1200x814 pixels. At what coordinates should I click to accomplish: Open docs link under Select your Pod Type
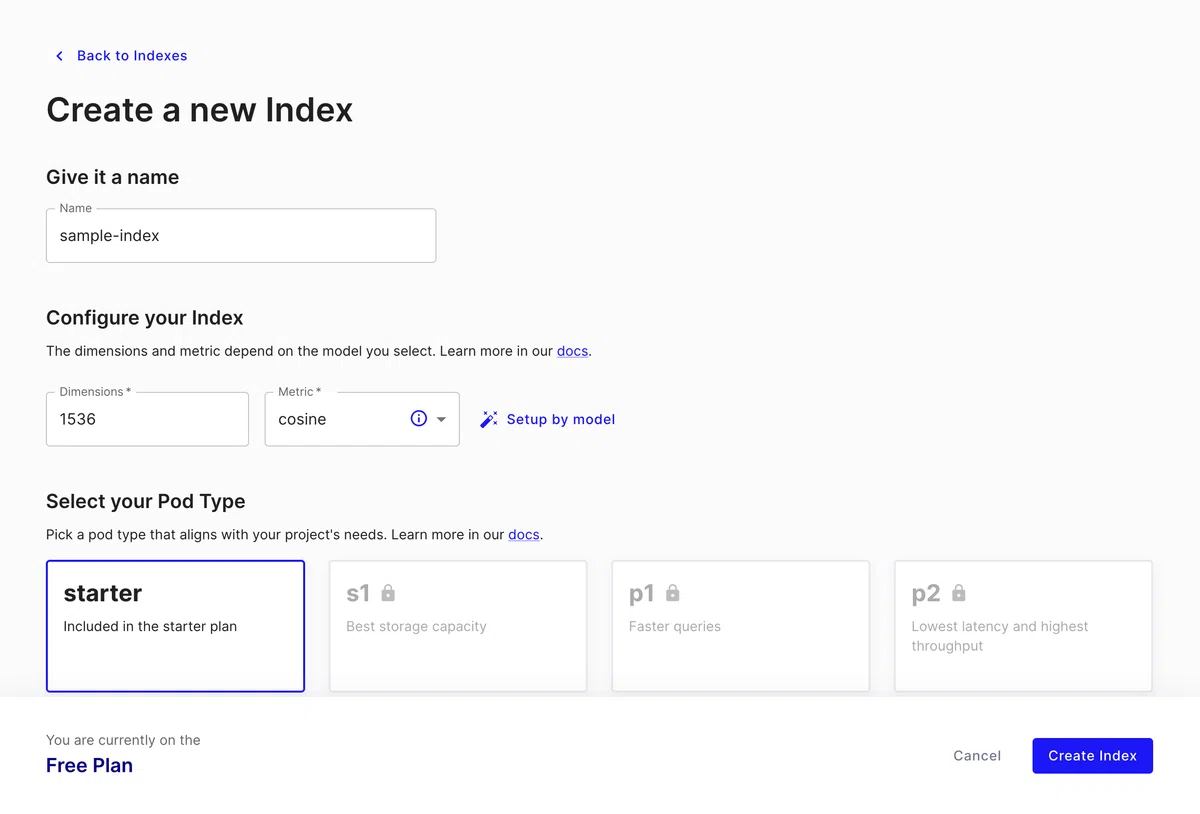pyautogui.click(x=524, y=534)
